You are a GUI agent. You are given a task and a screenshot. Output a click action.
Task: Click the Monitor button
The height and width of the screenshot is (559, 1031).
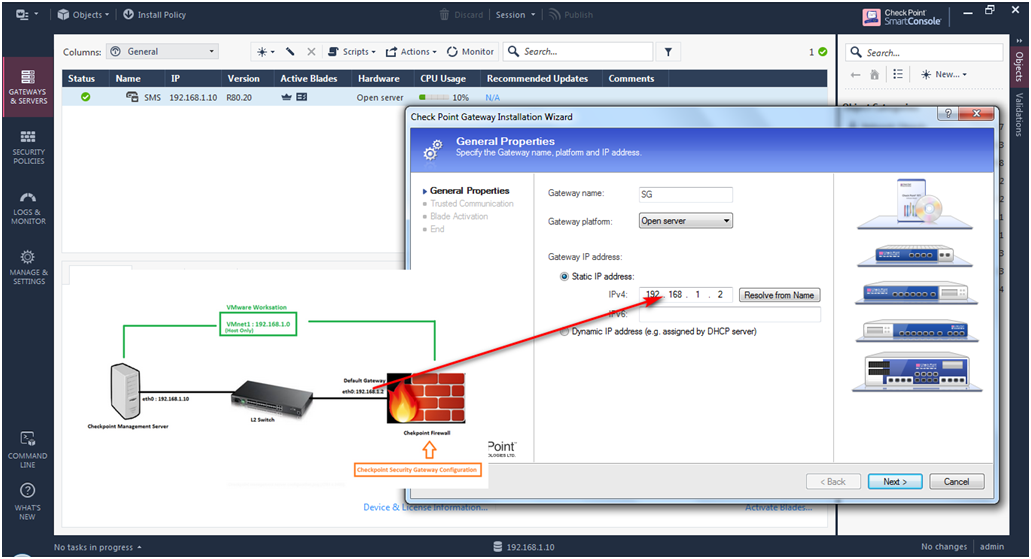(470, 51)
